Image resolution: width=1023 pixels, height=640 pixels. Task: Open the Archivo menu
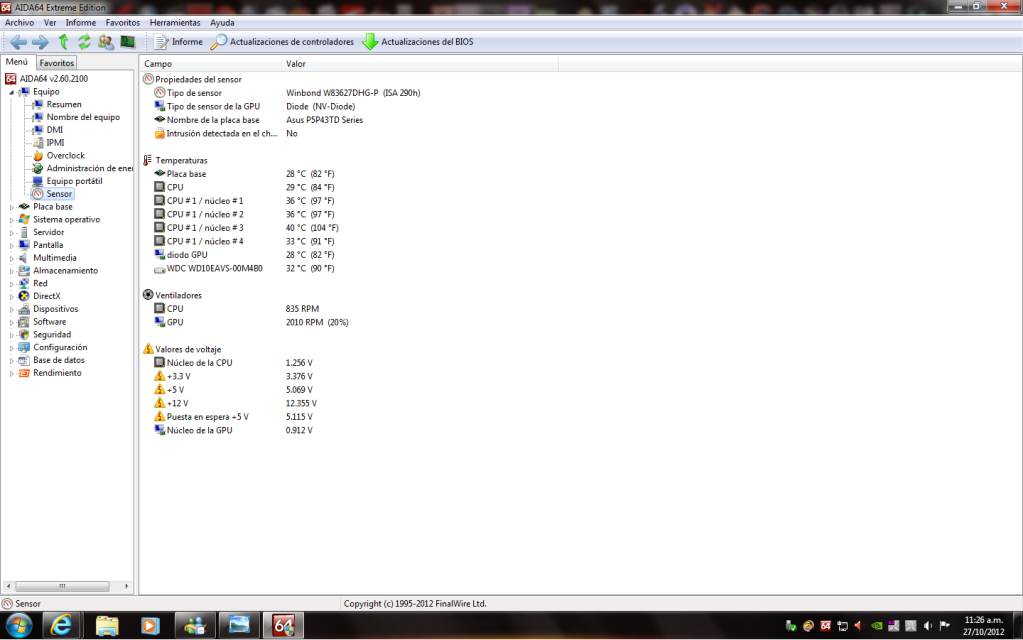coord(20,23)
